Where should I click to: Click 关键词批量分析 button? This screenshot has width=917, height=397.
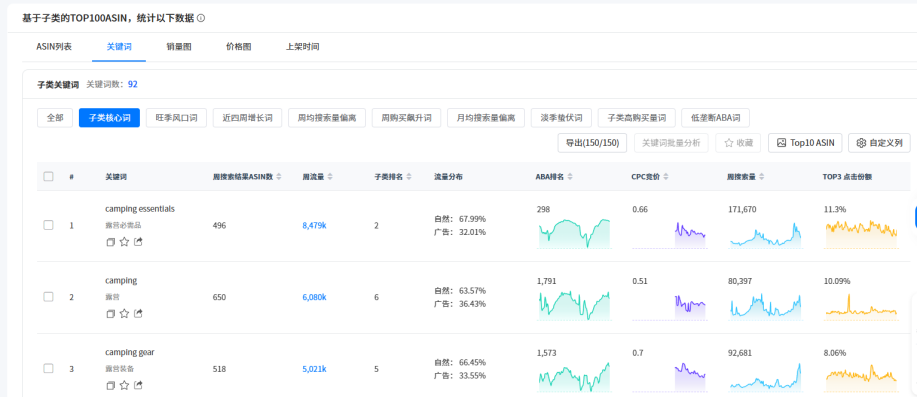(x=671, y=143)
